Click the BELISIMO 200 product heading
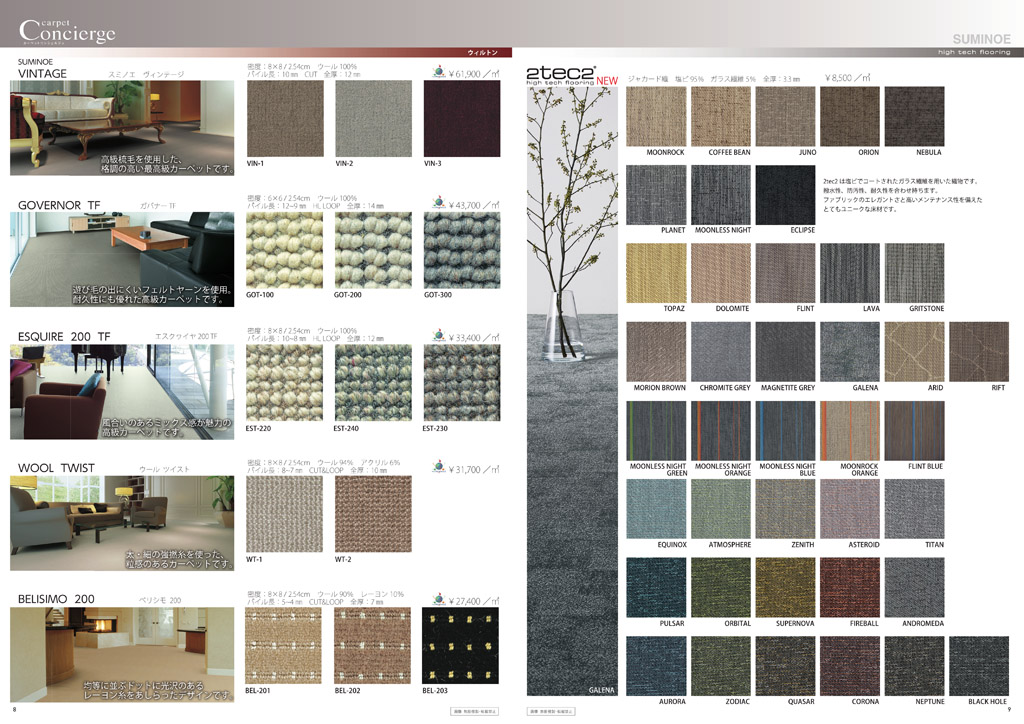The height and width of the screenshot is (724, 1024). [56, 599]
